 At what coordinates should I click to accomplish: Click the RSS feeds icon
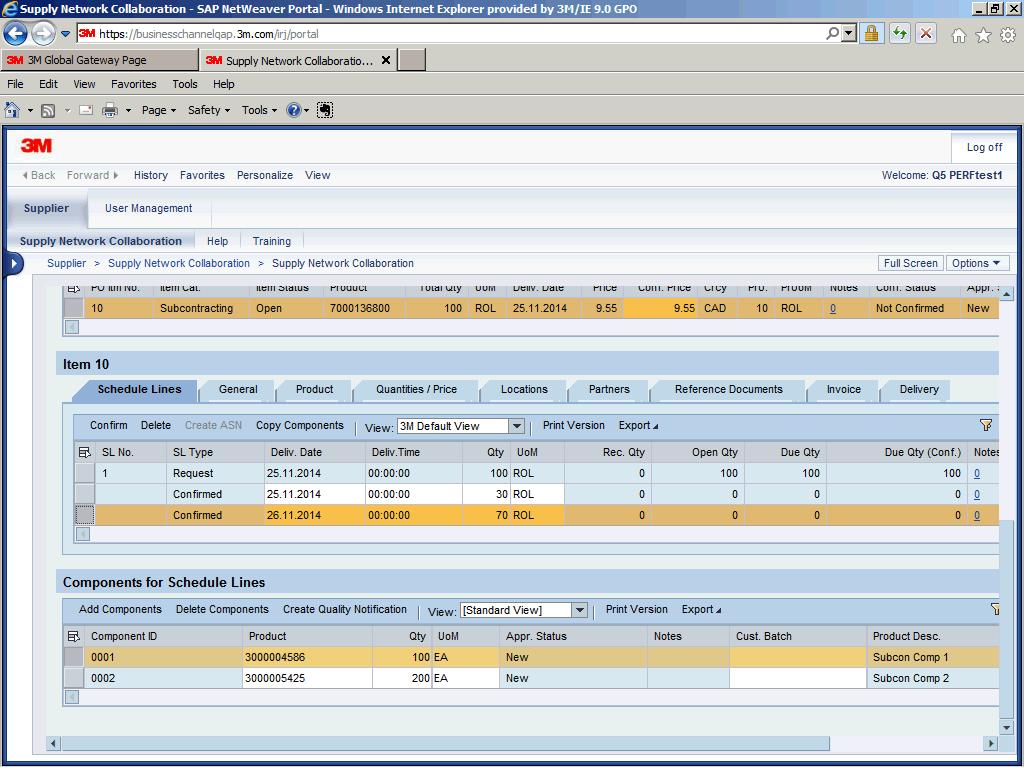(48, 110)
